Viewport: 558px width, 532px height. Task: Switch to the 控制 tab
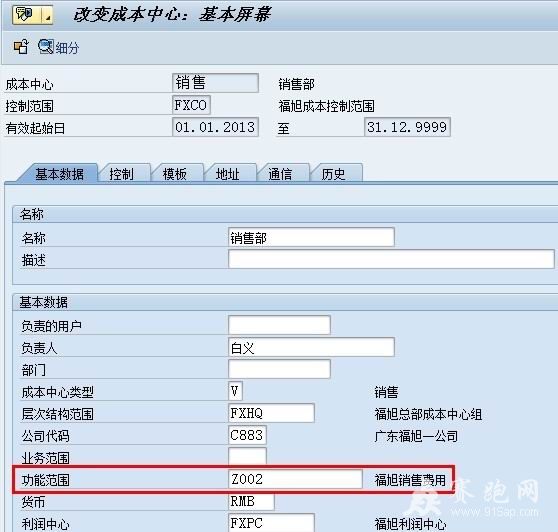[122, 174]
